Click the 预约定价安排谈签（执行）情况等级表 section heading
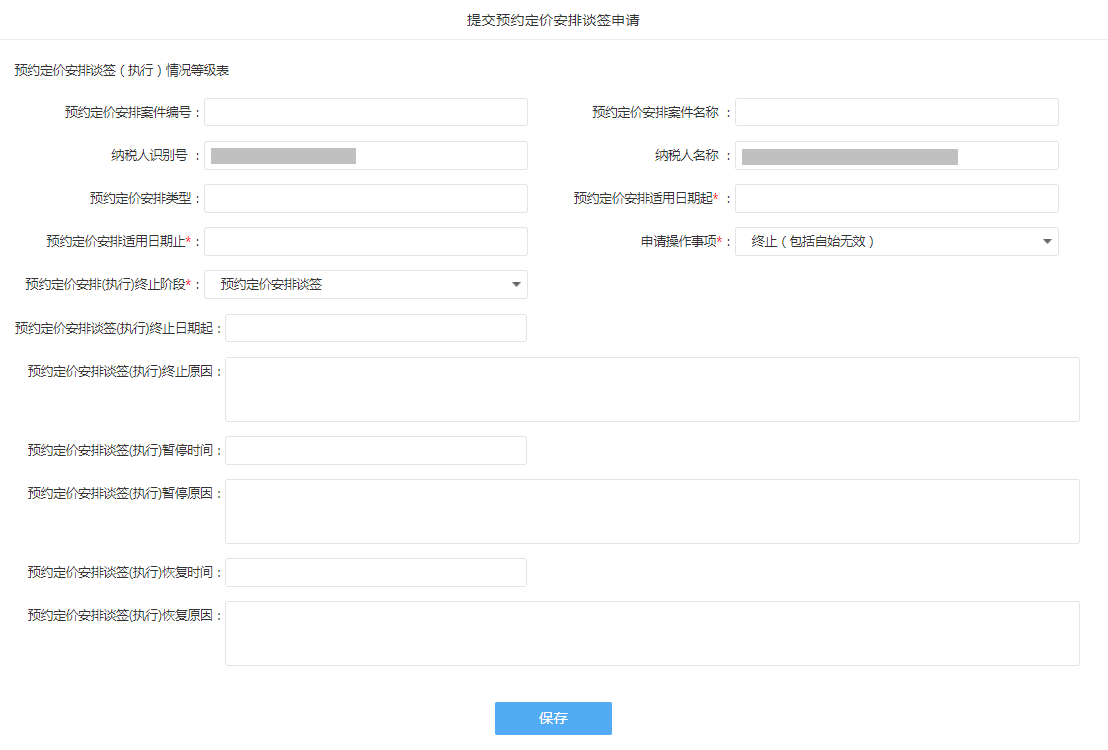Image resolution: width=1108 pixels, height=750 pixels. click(x=122, y=71)
